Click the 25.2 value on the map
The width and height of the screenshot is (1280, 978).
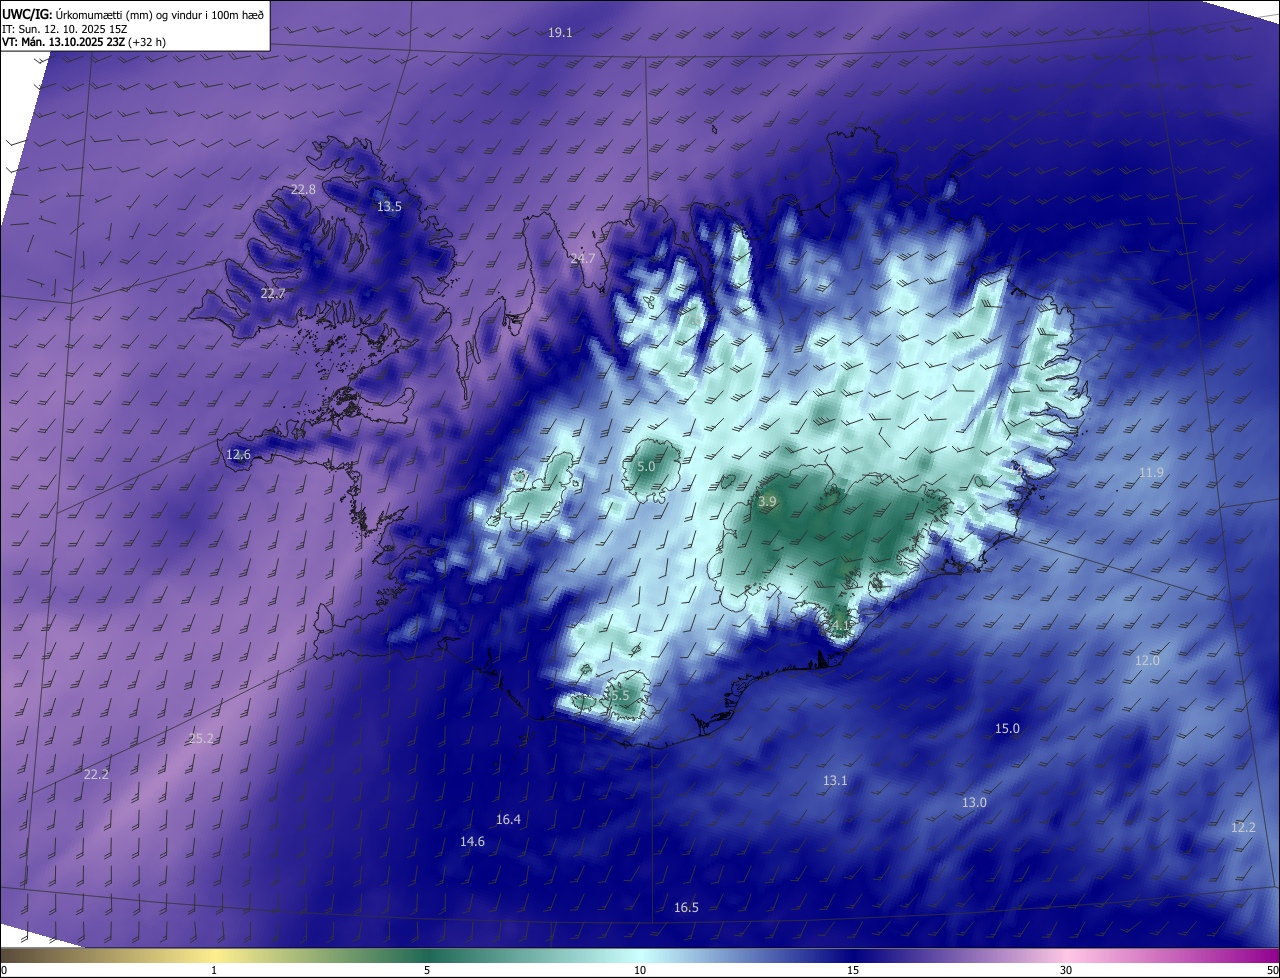(201, 739)
